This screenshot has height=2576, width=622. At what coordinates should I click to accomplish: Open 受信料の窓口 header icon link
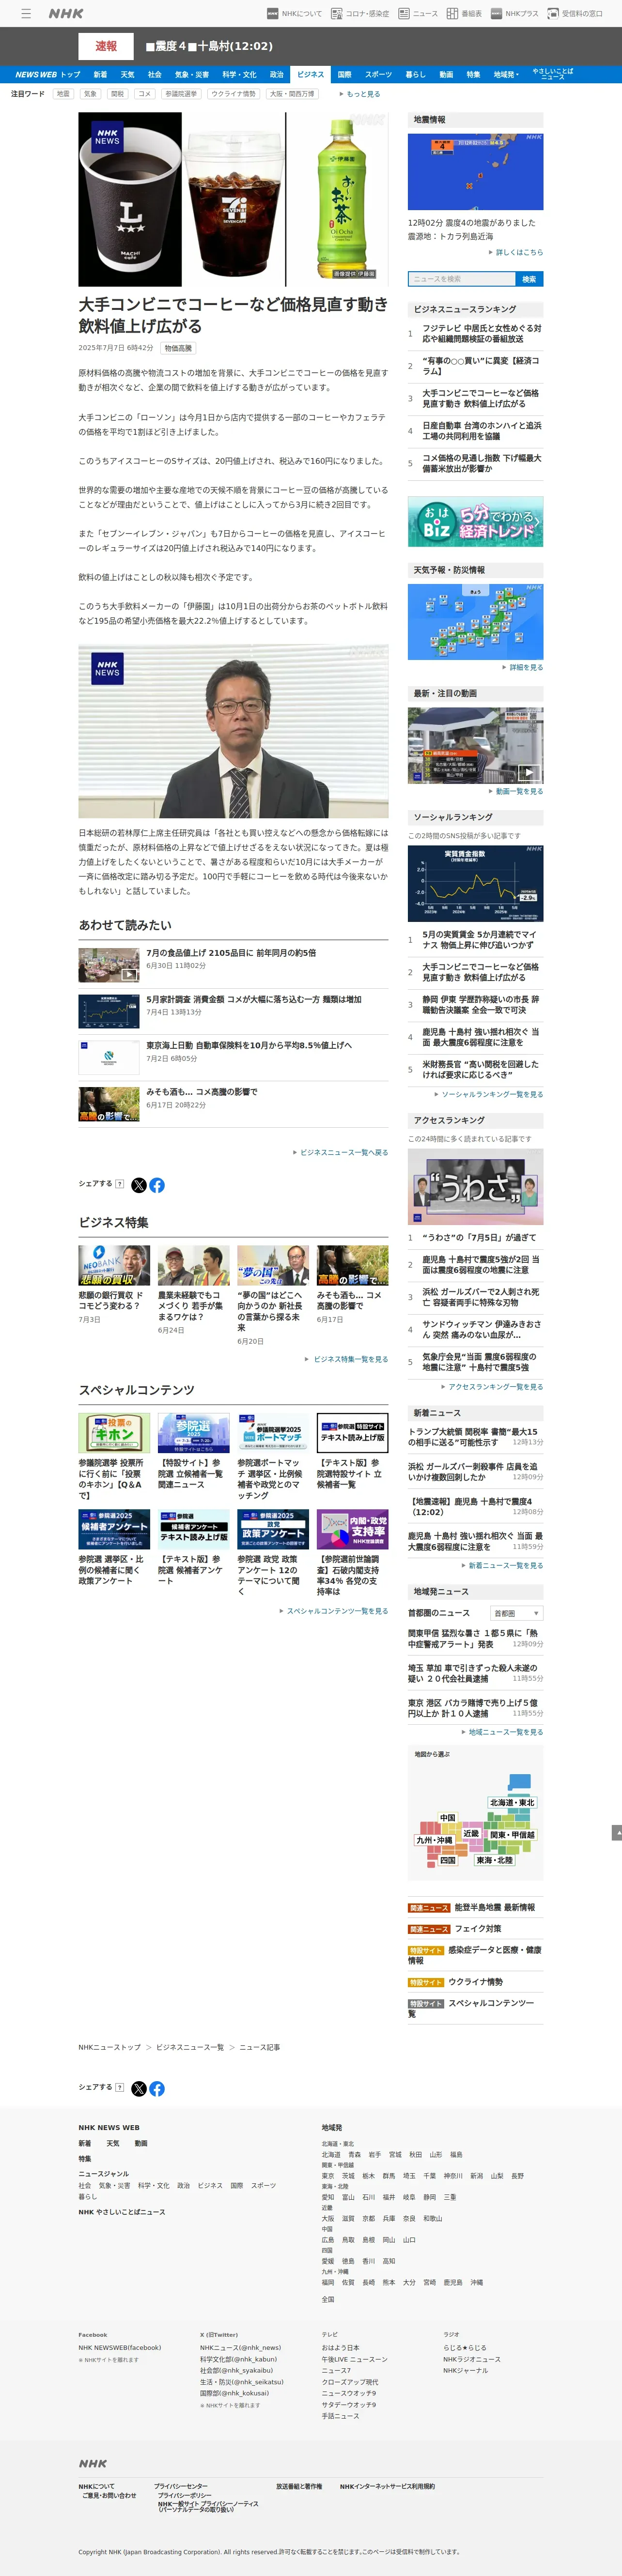pos(575,14)
